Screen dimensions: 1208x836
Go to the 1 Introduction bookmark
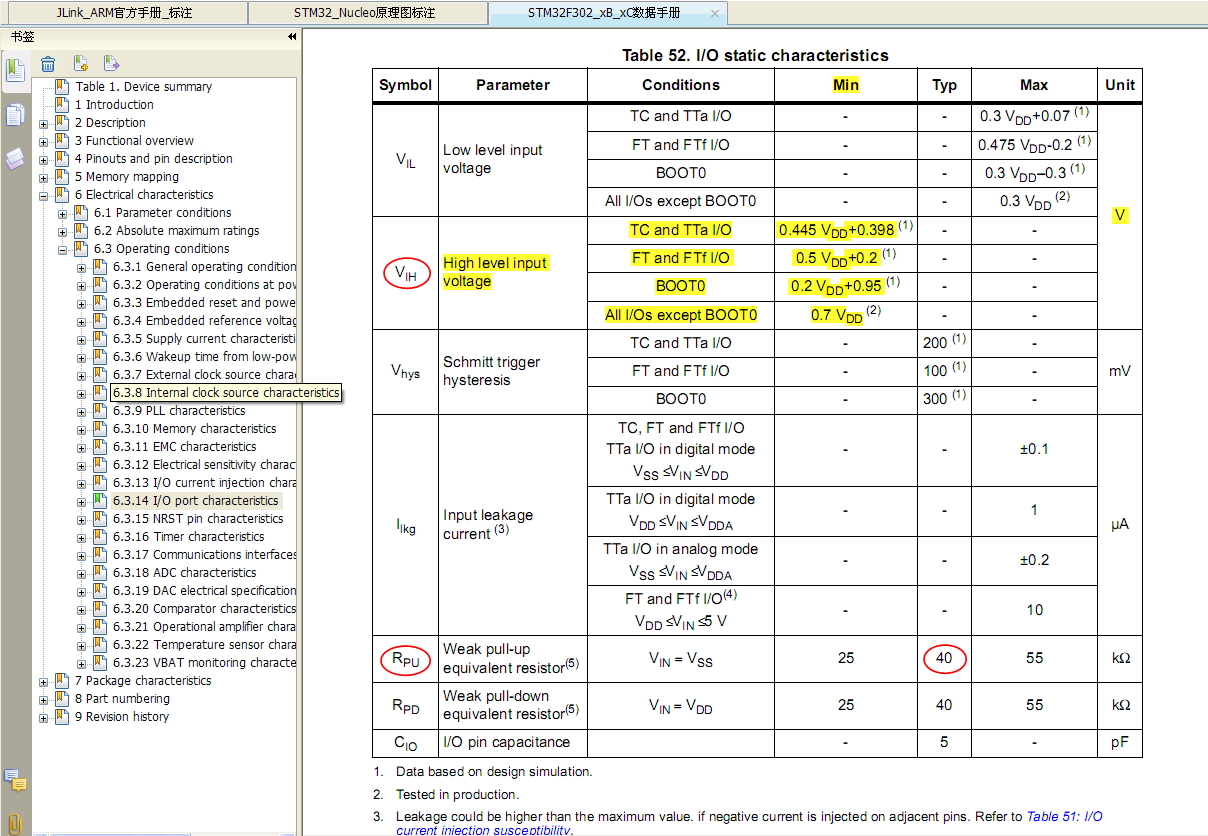pos(115,105)
